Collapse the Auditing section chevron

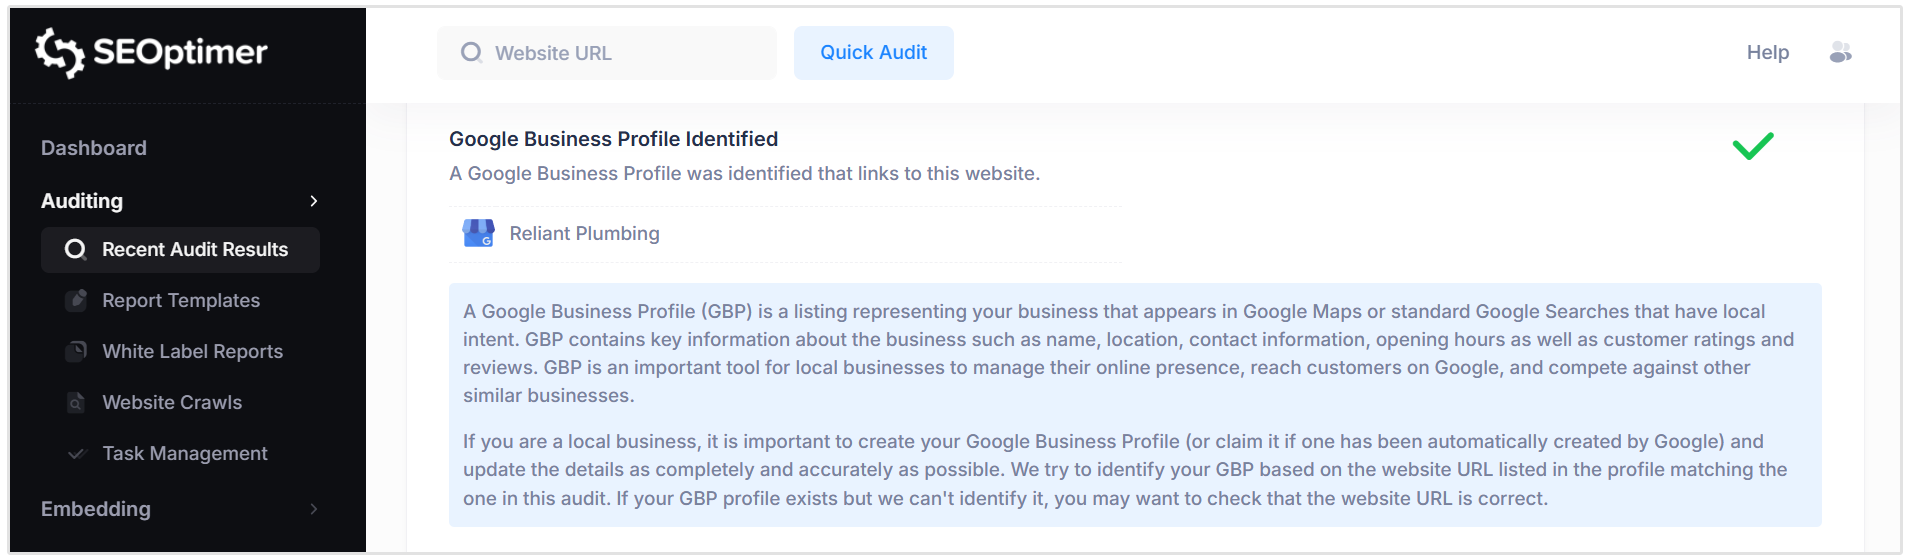tap(314, 201)
